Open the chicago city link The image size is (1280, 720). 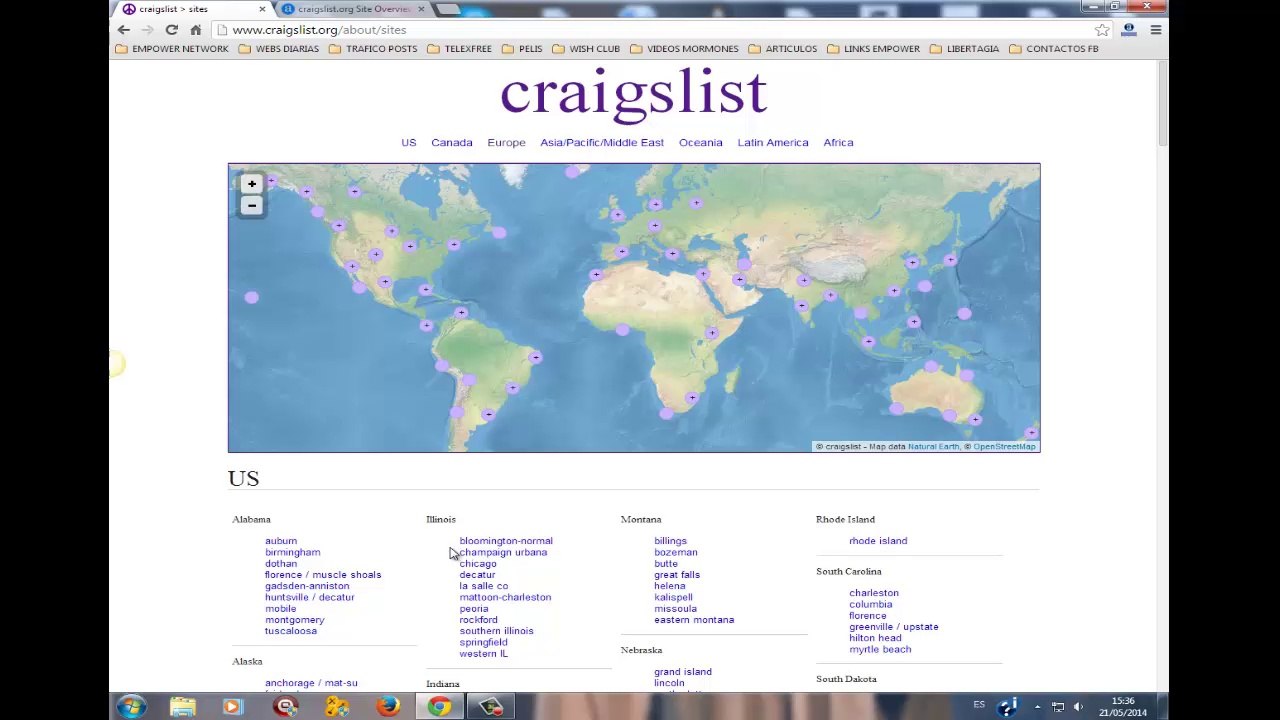coord(478,564)
